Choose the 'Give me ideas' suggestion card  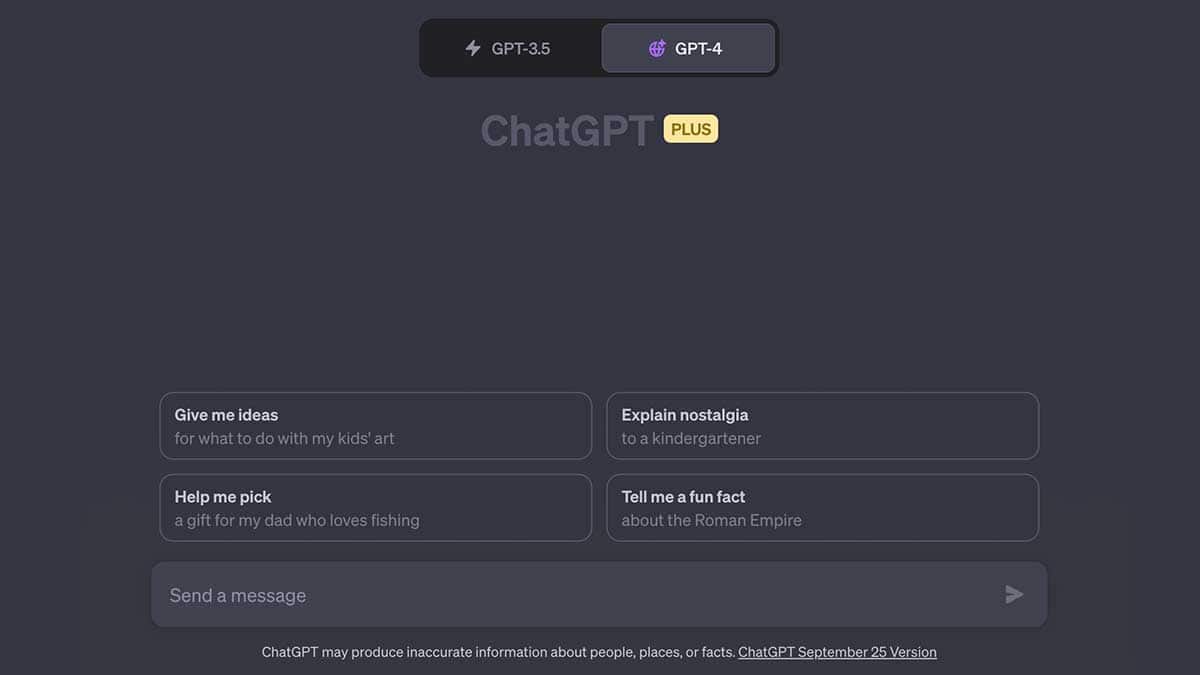(375, 426)
